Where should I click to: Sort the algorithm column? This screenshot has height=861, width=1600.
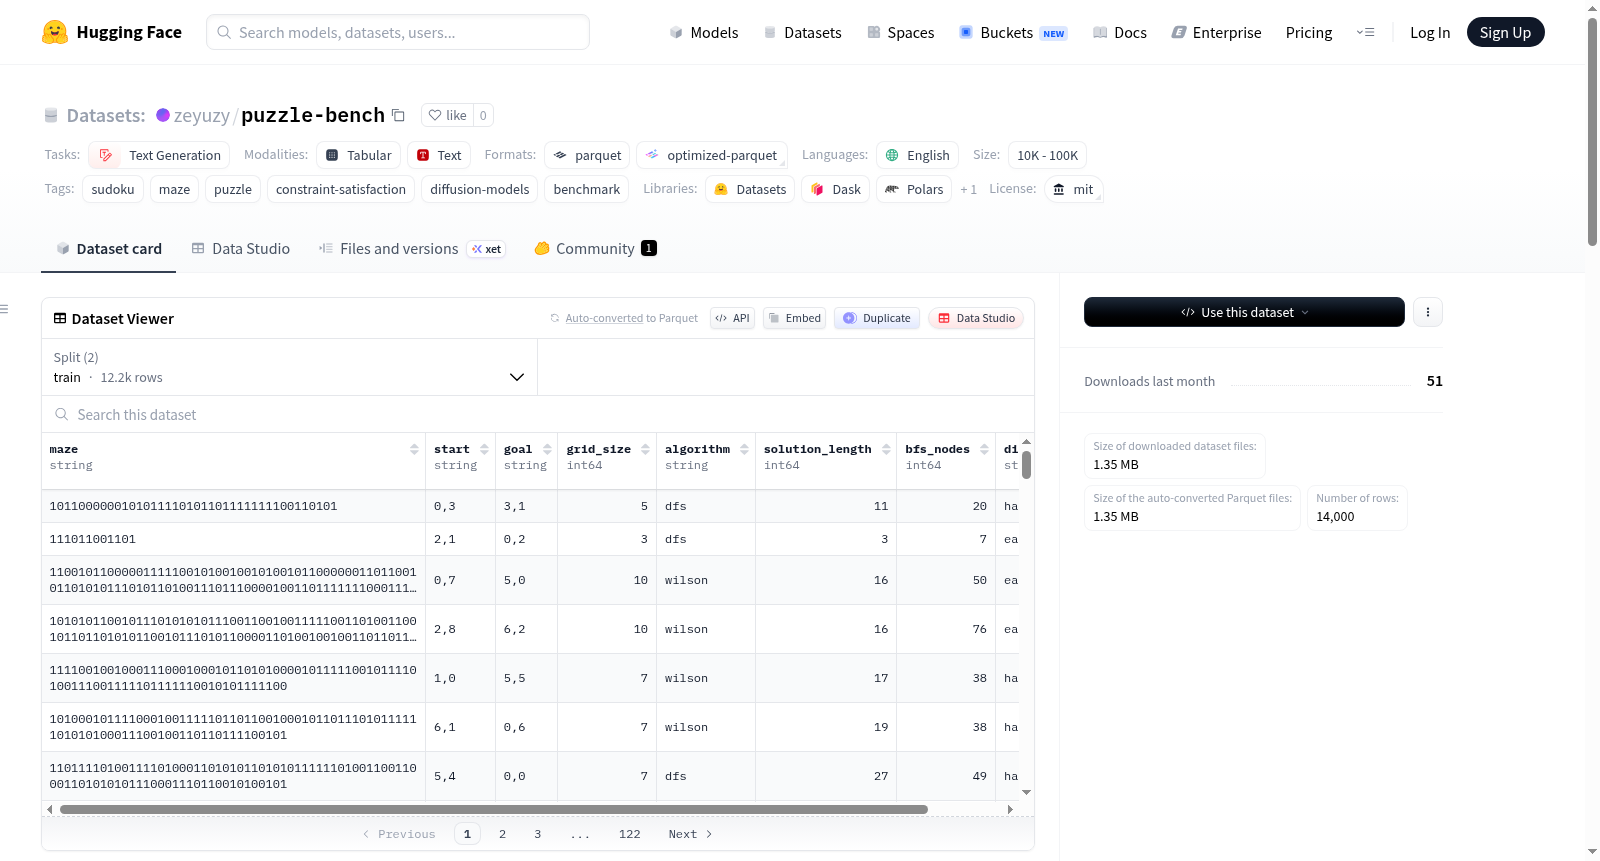744,450
